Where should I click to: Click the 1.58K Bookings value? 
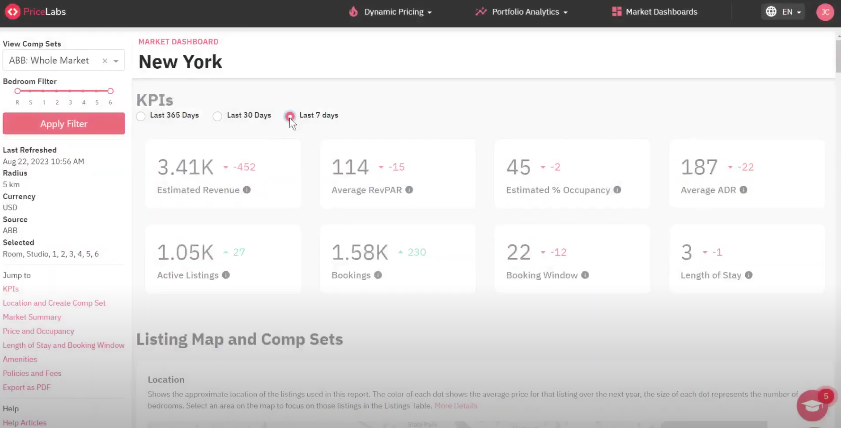point(360,252)
